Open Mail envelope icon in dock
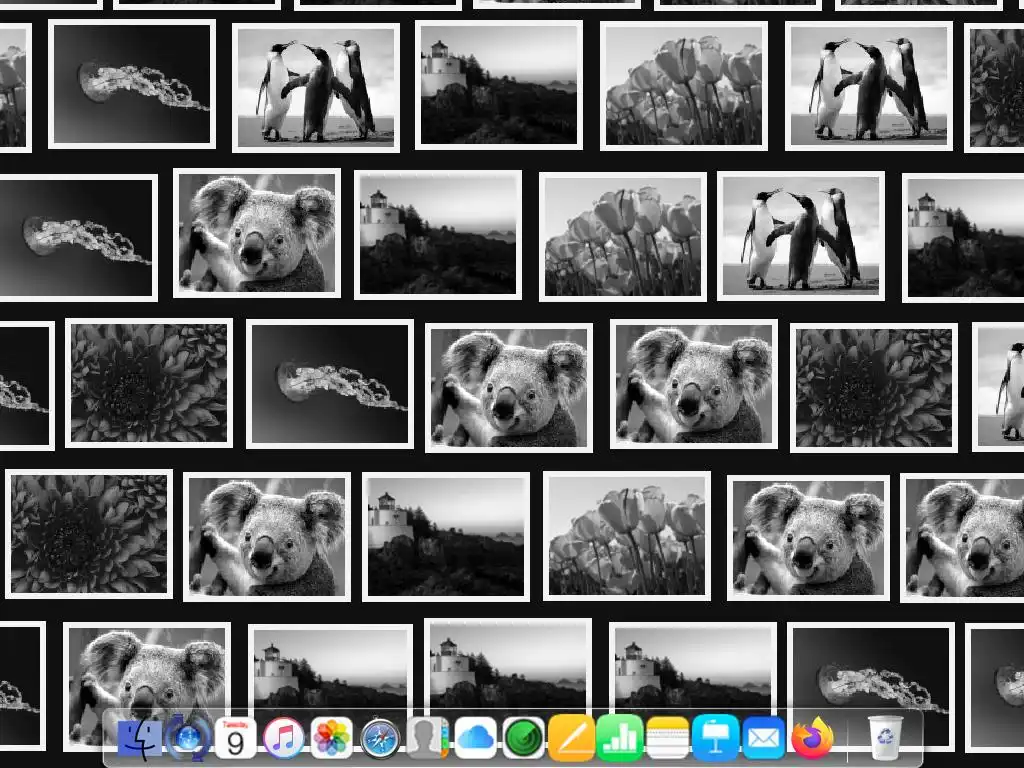1024x768 pixels. click(x=763, y=739)
